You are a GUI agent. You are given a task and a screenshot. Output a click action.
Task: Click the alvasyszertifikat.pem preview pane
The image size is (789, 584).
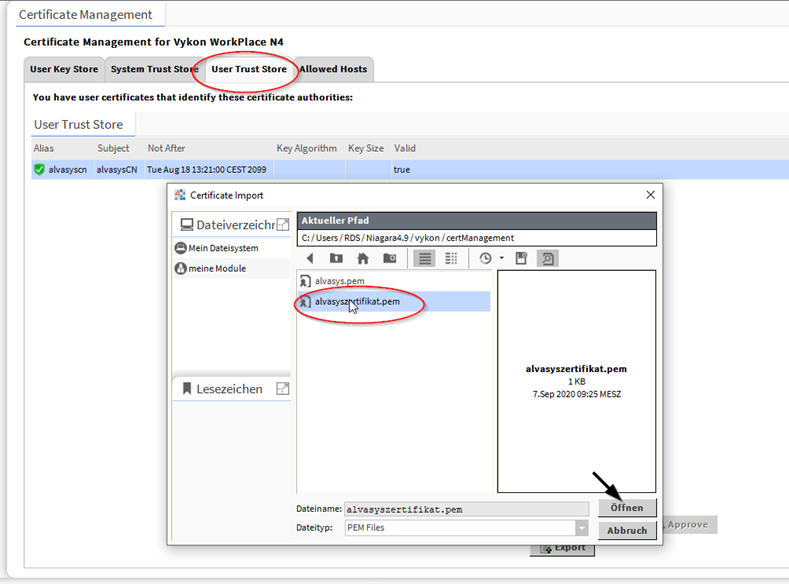pos(577,381)
